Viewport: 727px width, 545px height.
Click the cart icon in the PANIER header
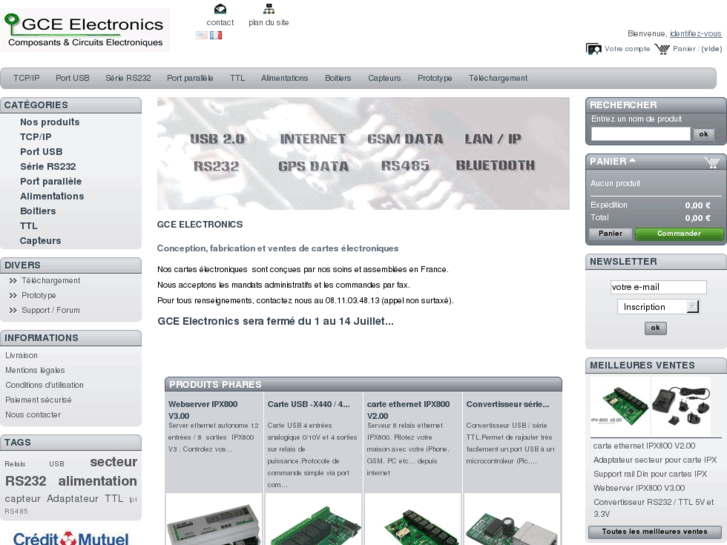(x=712, y=162)
